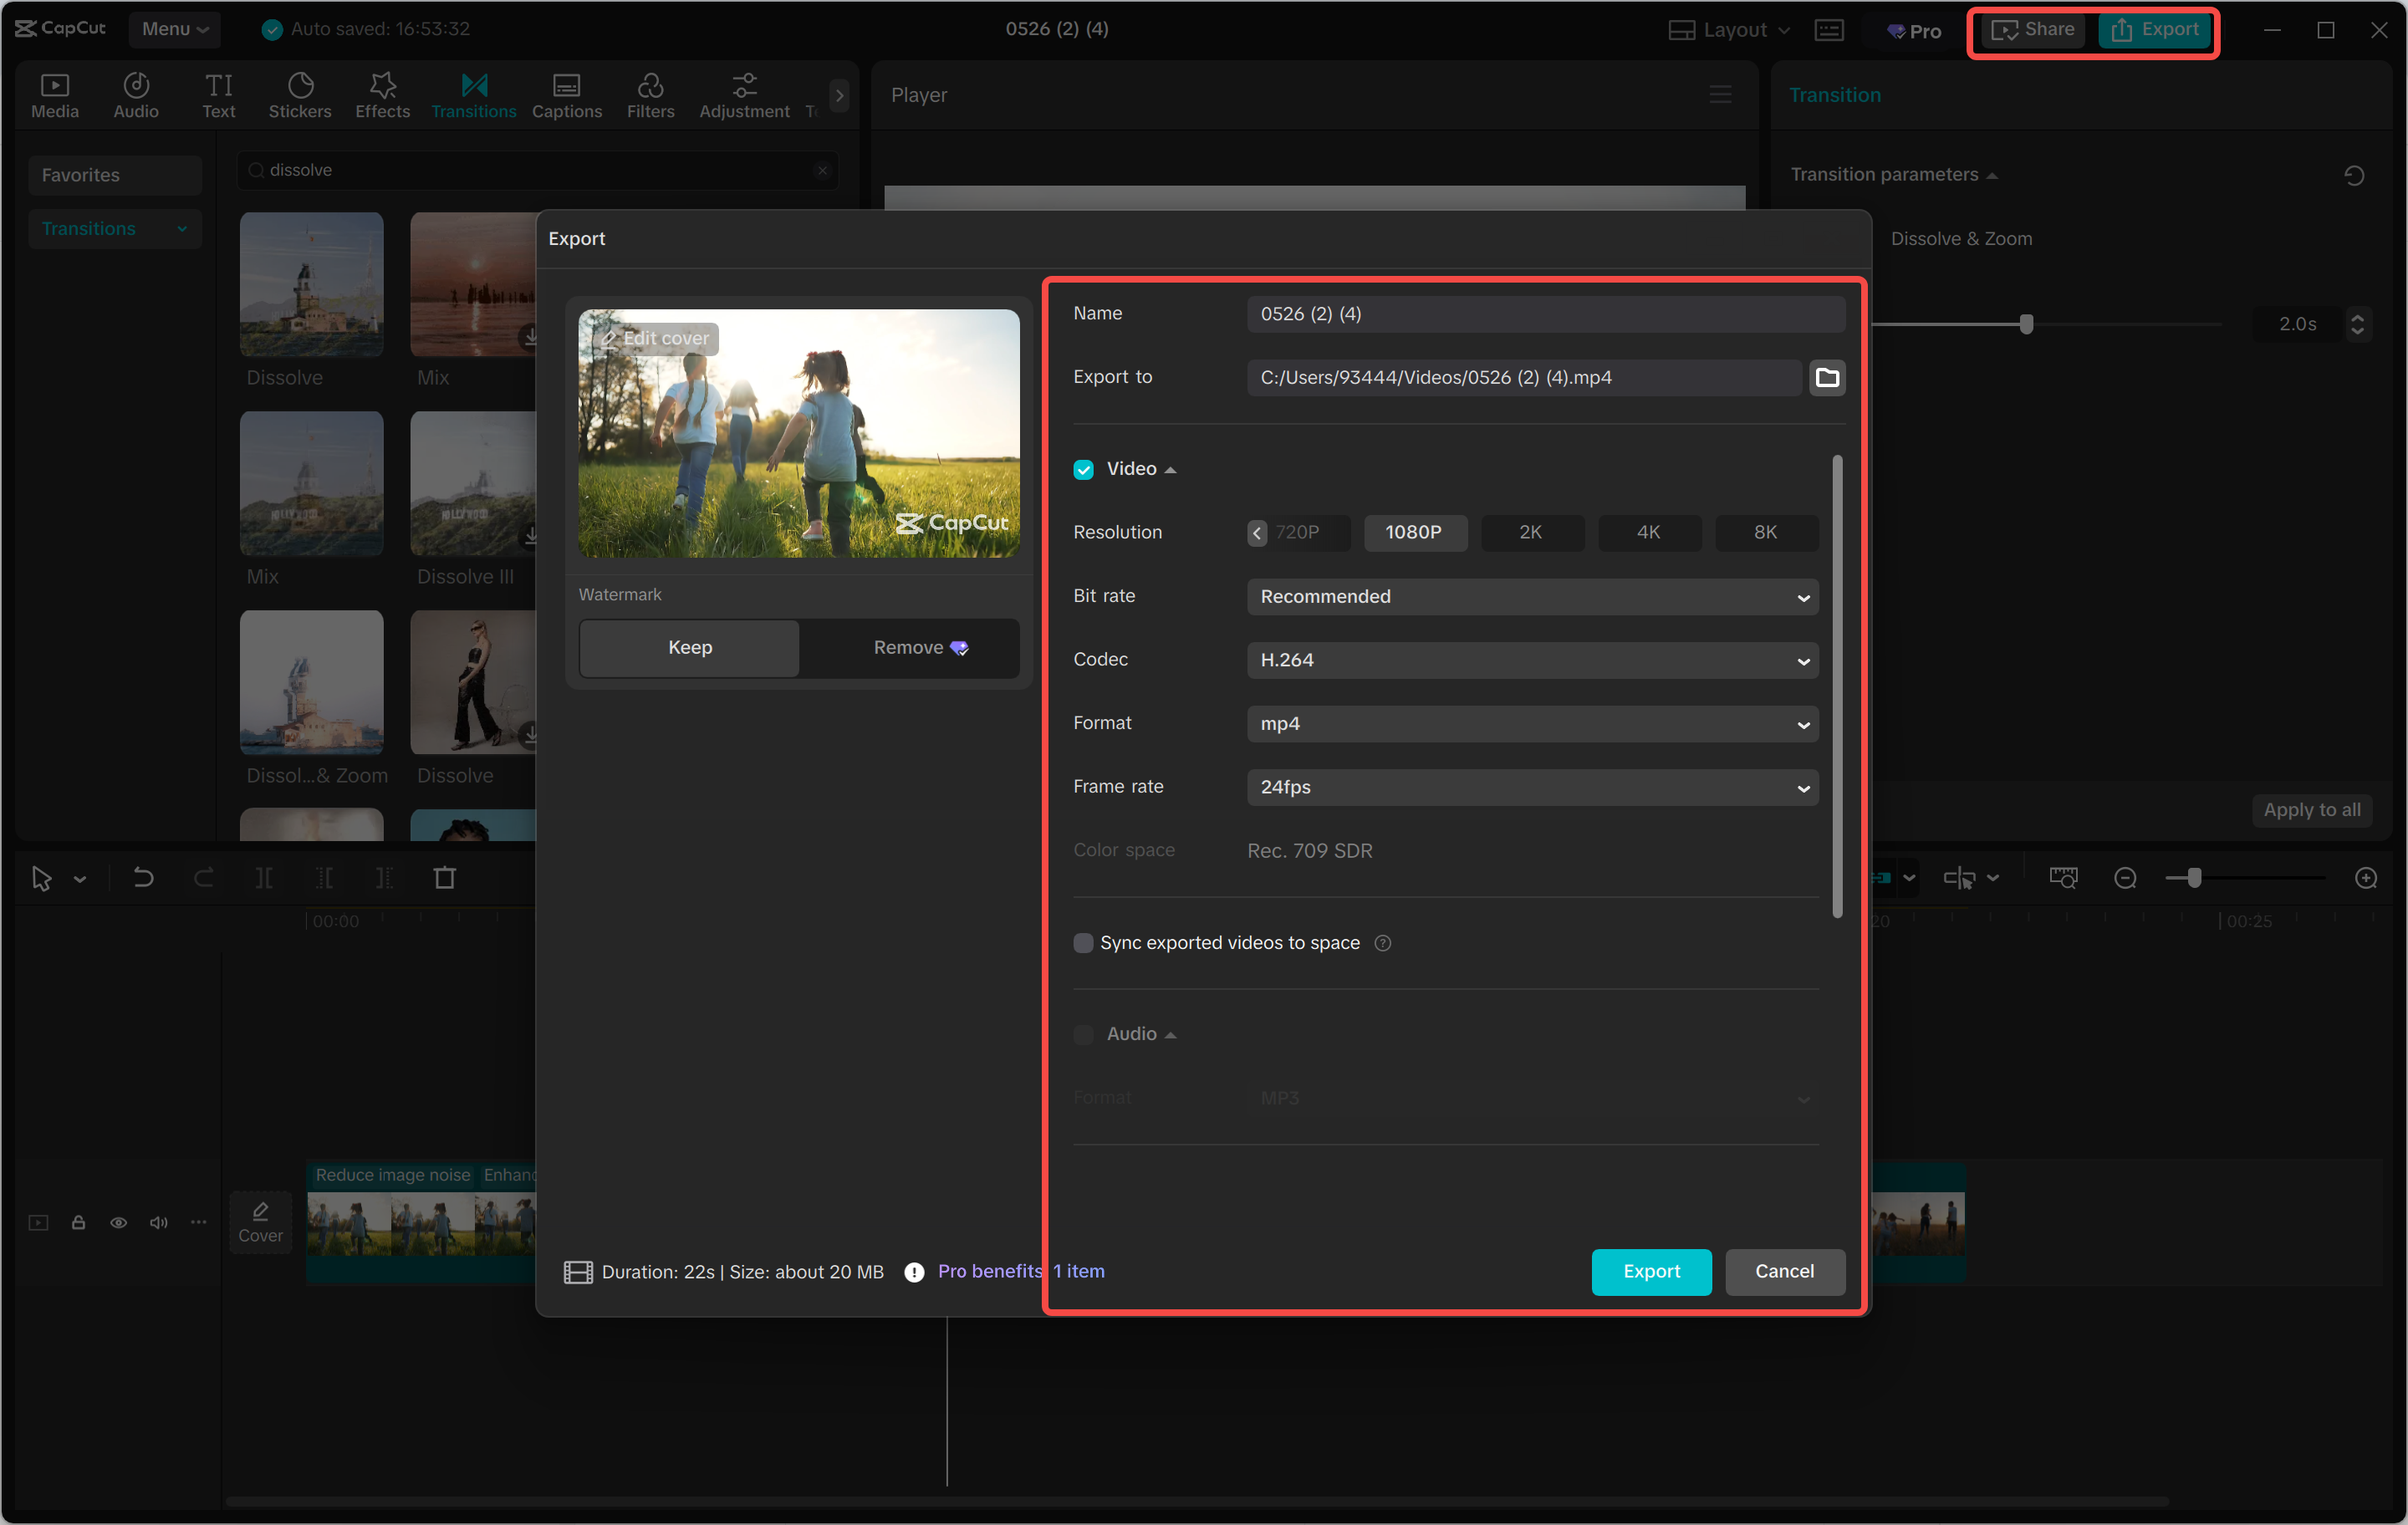Image resolution: width=2408 pixels, height=1525 pixels.
Task: Select the 4K resolution button
Action: point(1649,532)
